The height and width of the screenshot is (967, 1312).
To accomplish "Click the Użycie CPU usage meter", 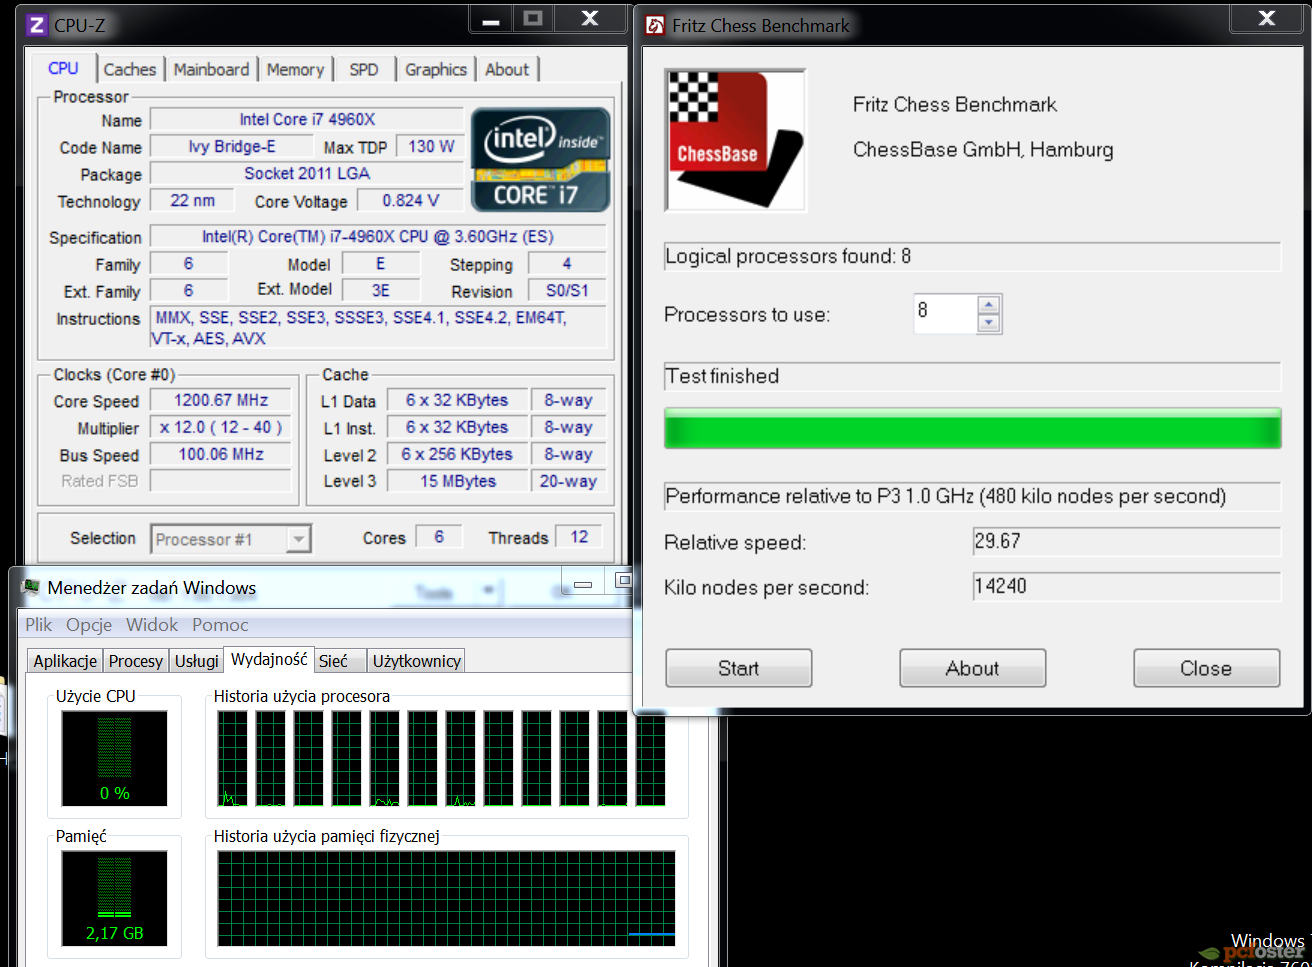I will click(x=114, y=758).
